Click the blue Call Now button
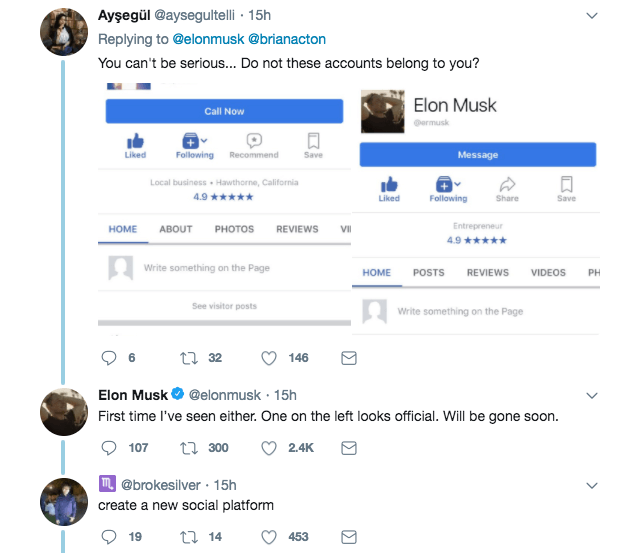 pyautogui.click(x=224, y=111)
